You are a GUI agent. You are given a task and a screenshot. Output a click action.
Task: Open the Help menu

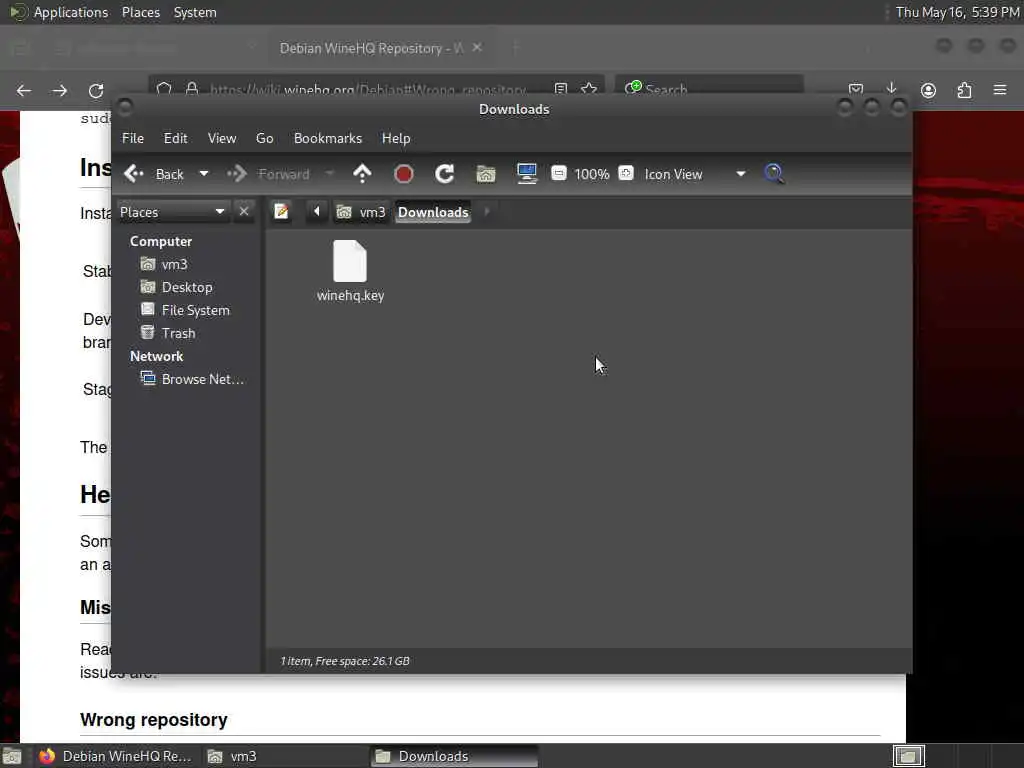[396, 138]
